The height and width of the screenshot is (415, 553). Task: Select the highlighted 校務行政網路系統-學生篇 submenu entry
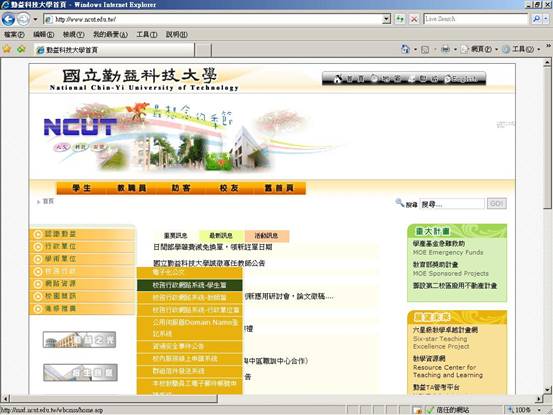pos(190,285)
